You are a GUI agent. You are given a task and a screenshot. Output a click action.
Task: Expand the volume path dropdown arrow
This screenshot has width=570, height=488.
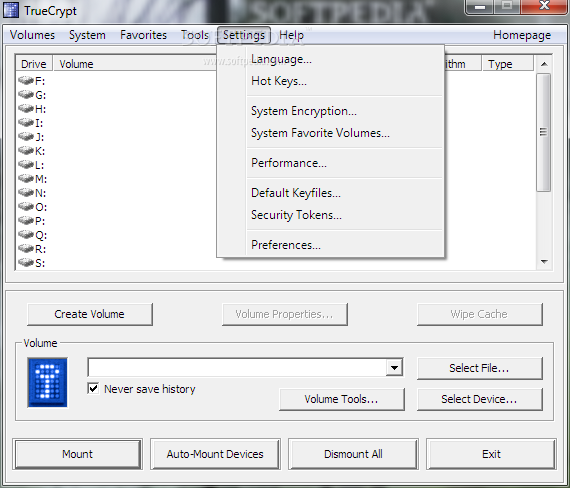394,368
